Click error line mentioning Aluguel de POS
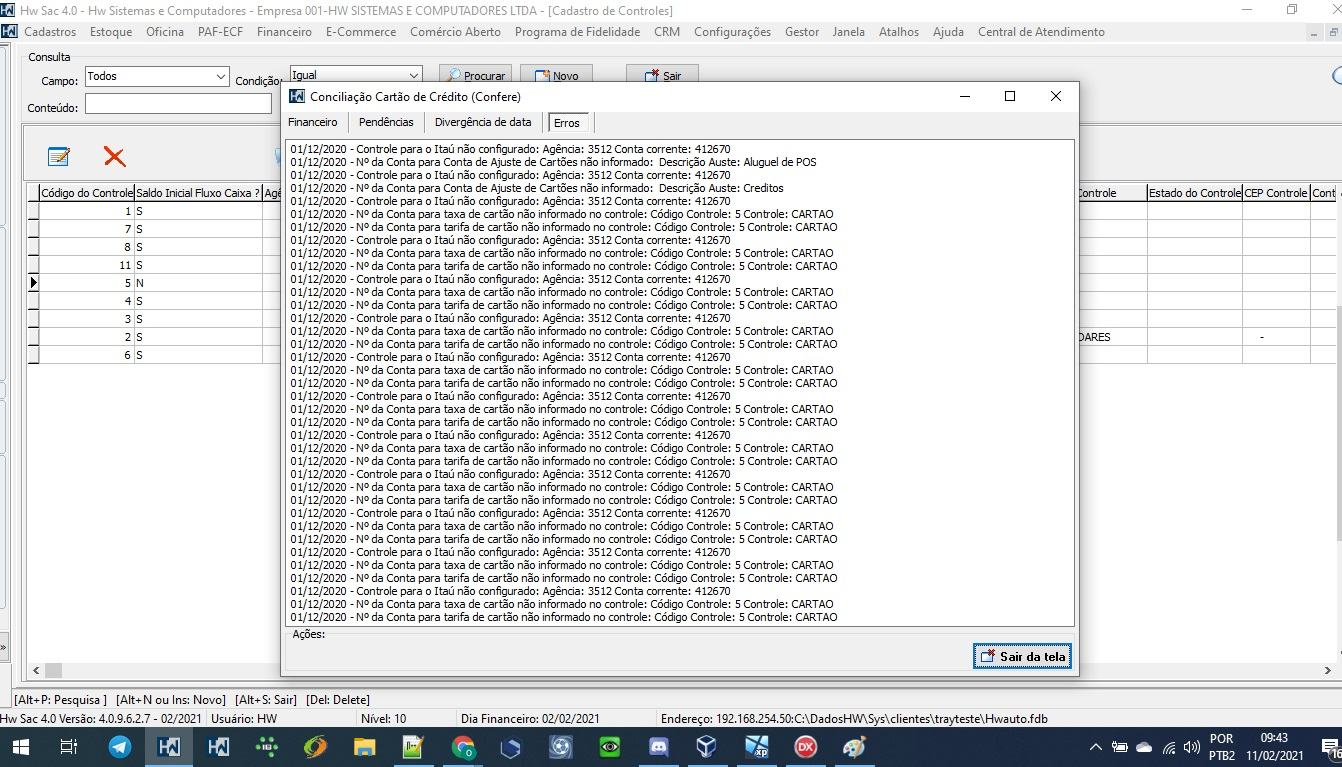1342x767 pixels. pos(553,162)
